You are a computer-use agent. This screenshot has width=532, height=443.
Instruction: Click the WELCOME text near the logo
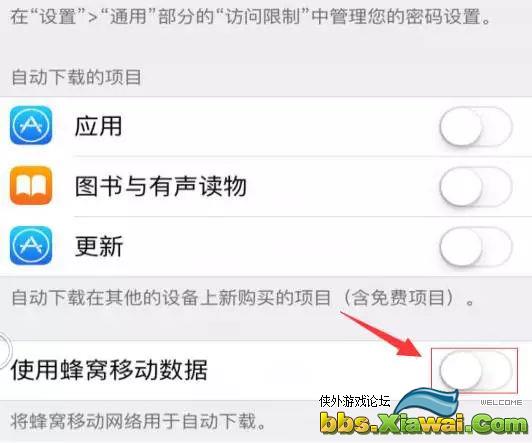(x=501, y=402)
